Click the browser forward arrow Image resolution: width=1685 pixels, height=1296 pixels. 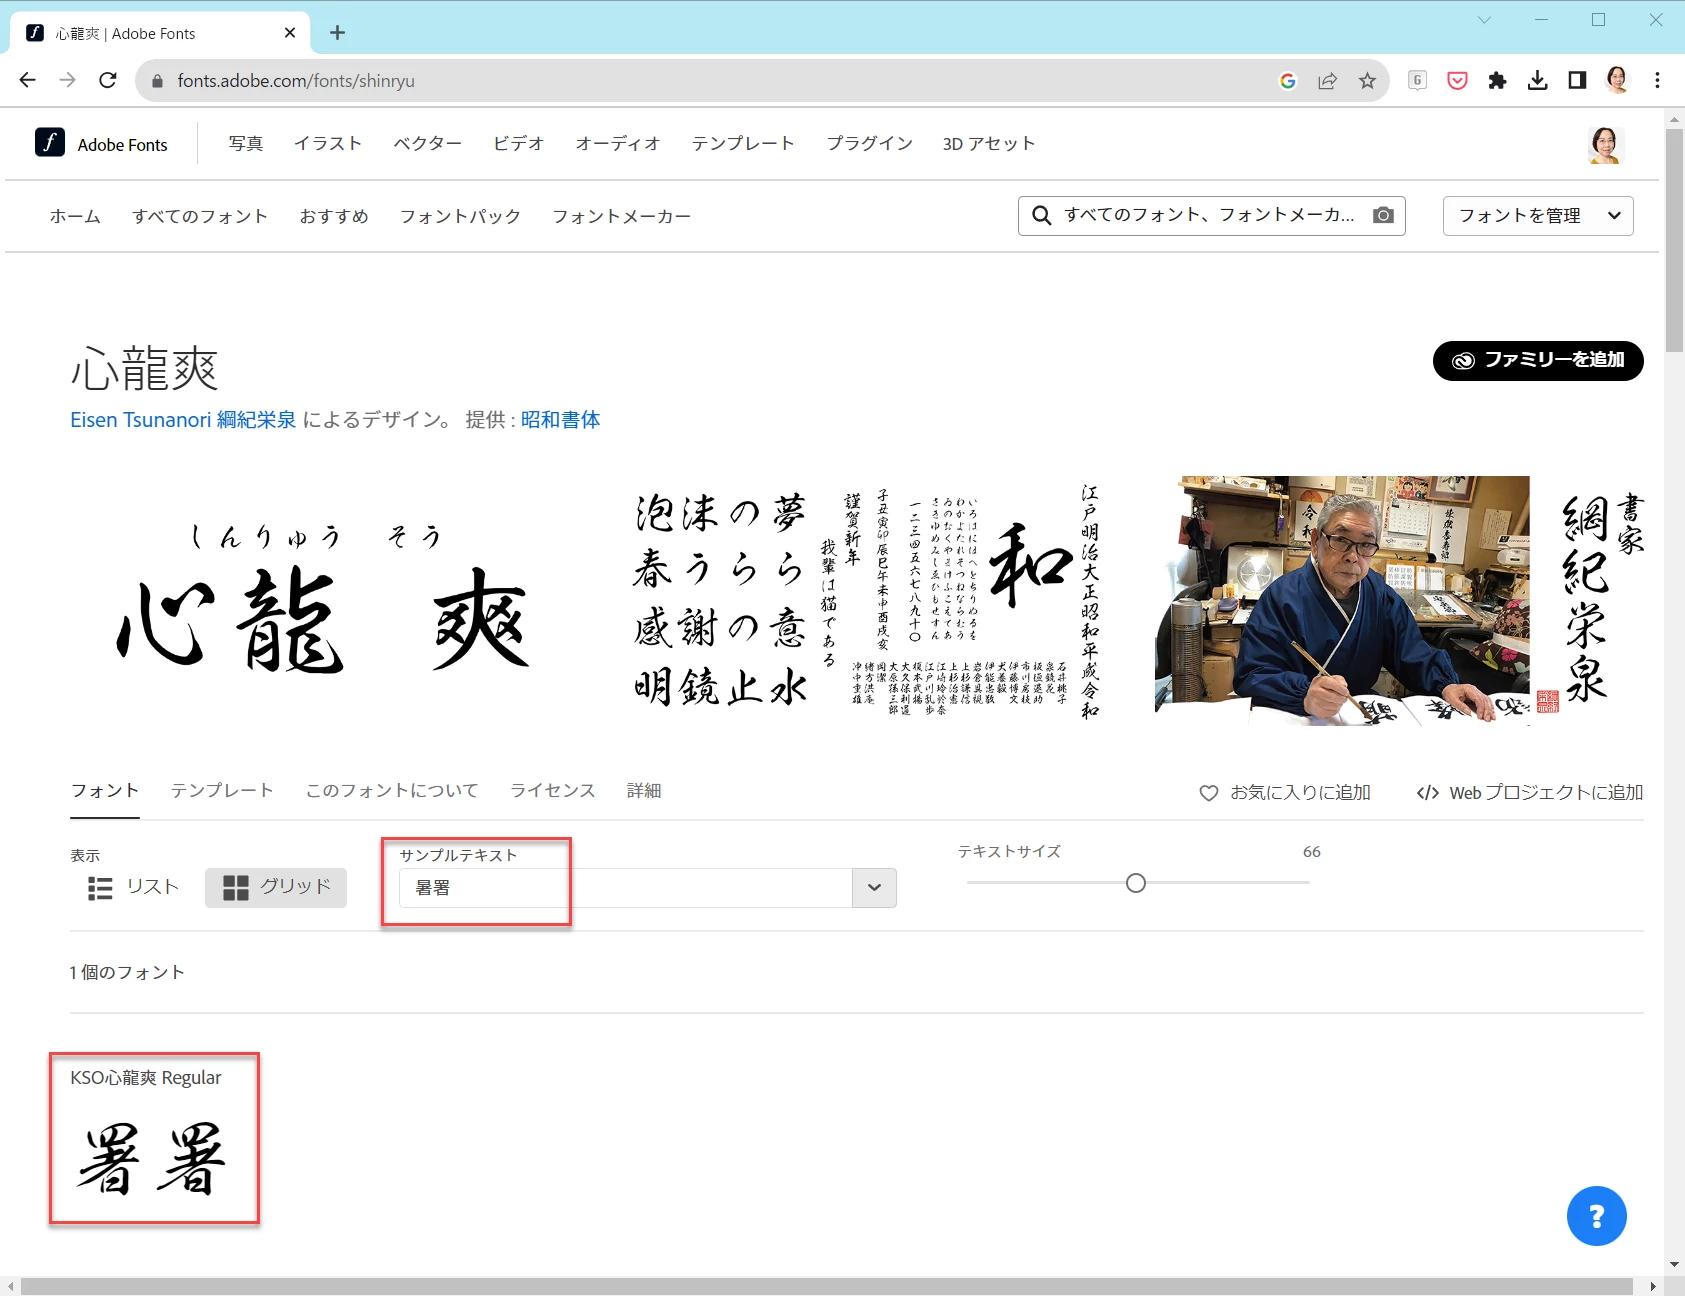click(67, 80)
